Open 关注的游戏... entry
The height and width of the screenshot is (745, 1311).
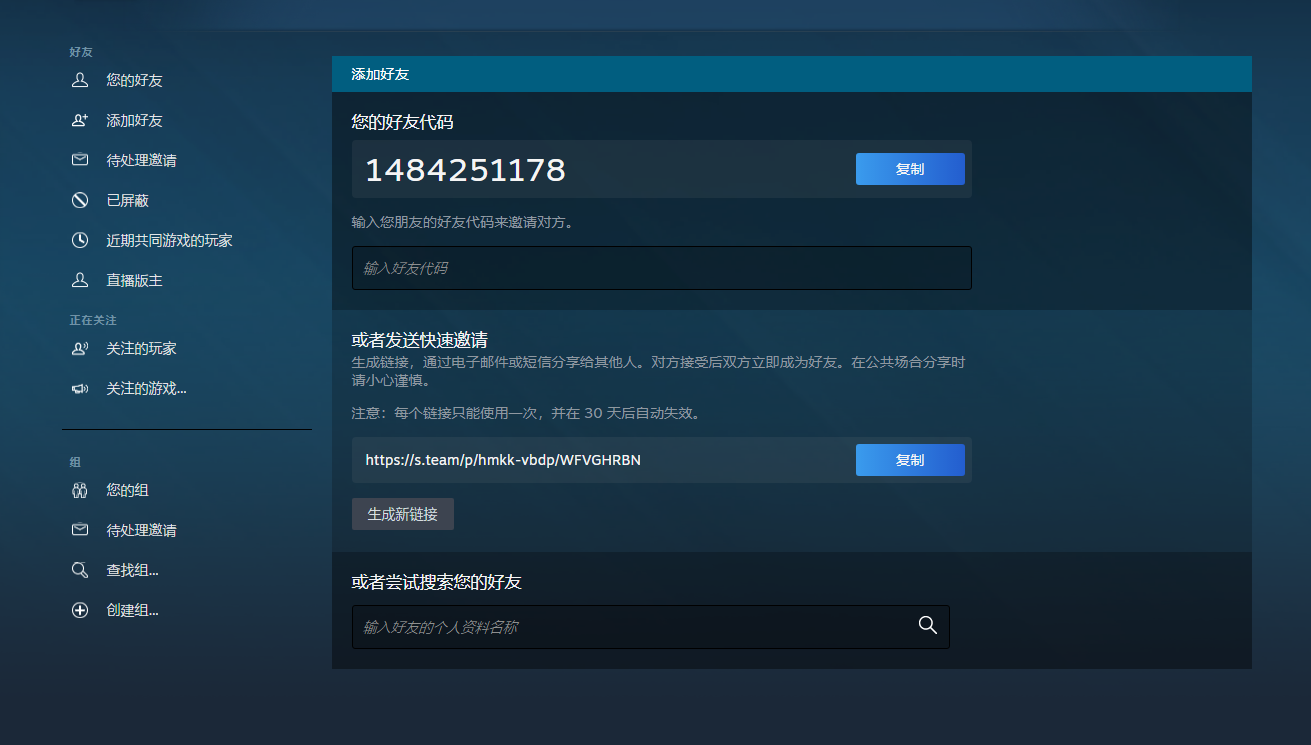click(x=147, y=388)
